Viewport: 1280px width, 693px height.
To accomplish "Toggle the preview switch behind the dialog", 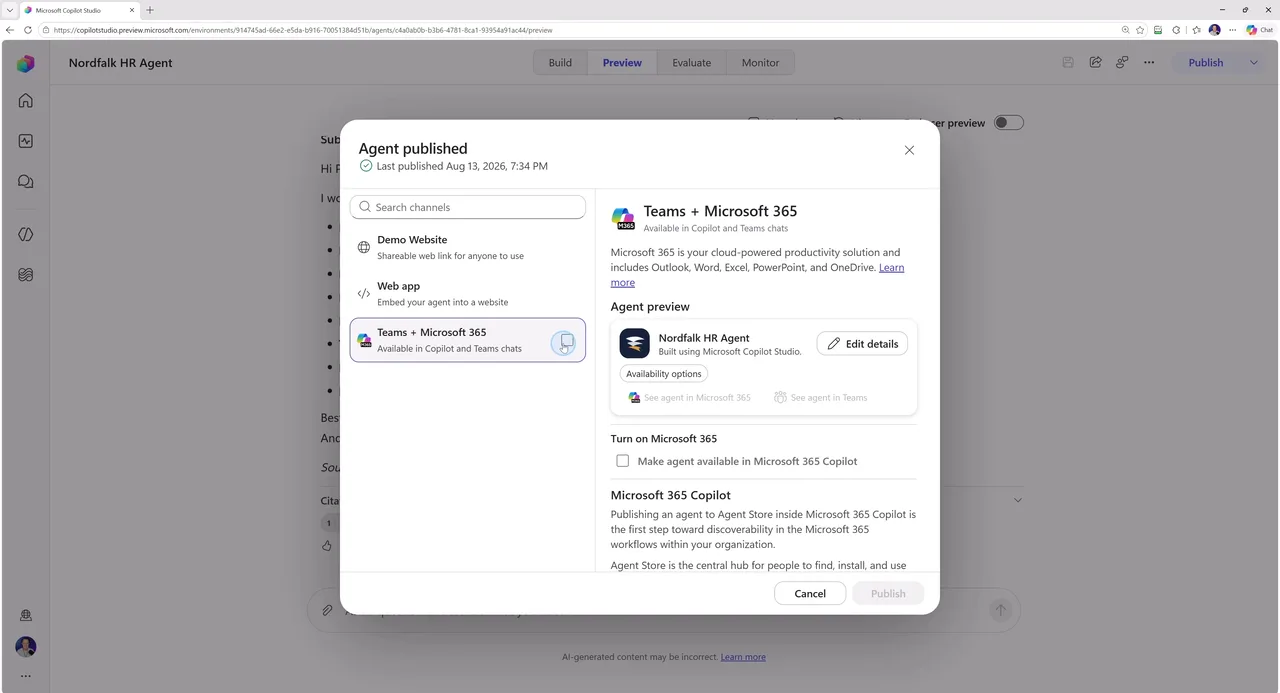I will (1009, 123).
